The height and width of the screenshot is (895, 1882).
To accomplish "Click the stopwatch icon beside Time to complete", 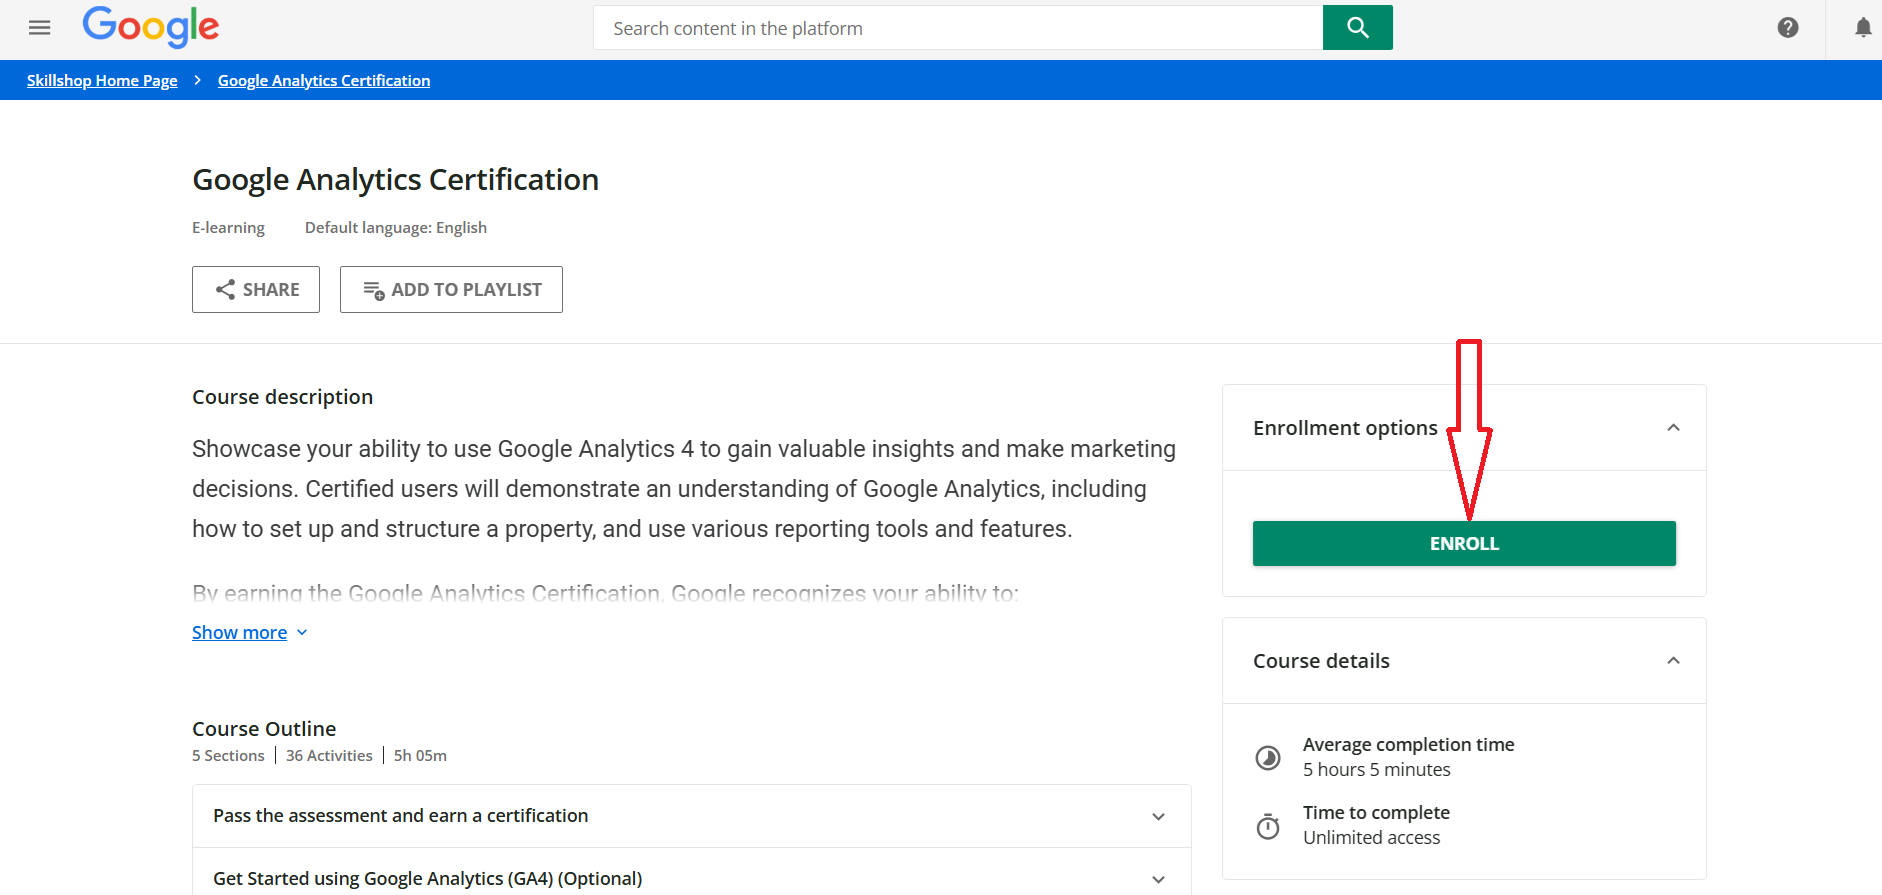I will pos(1268,826).
